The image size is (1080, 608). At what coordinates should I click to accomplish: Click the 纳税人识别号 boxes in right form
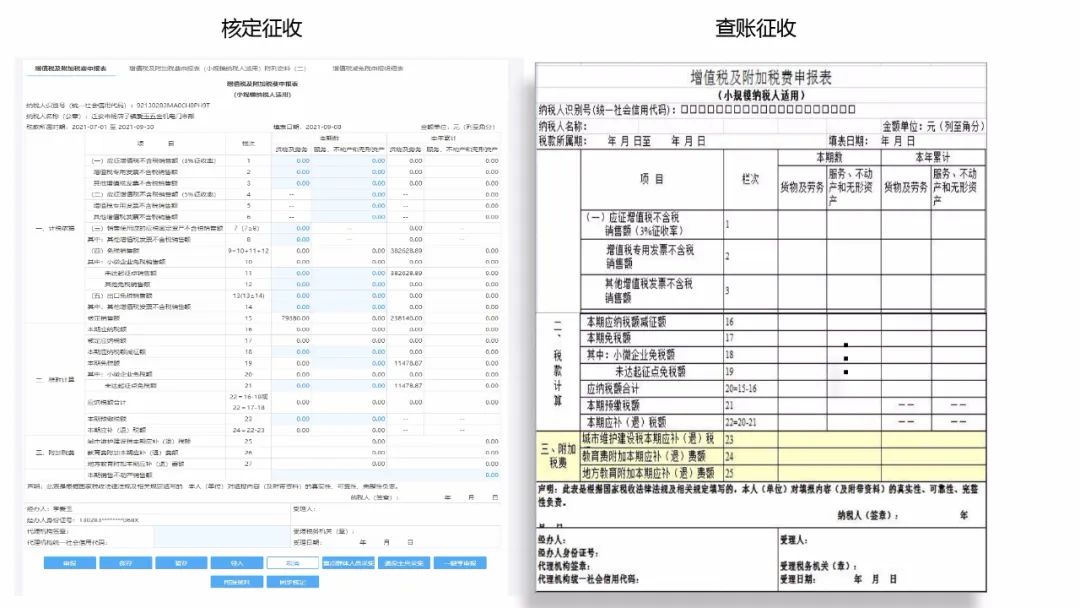click(768, 109)
